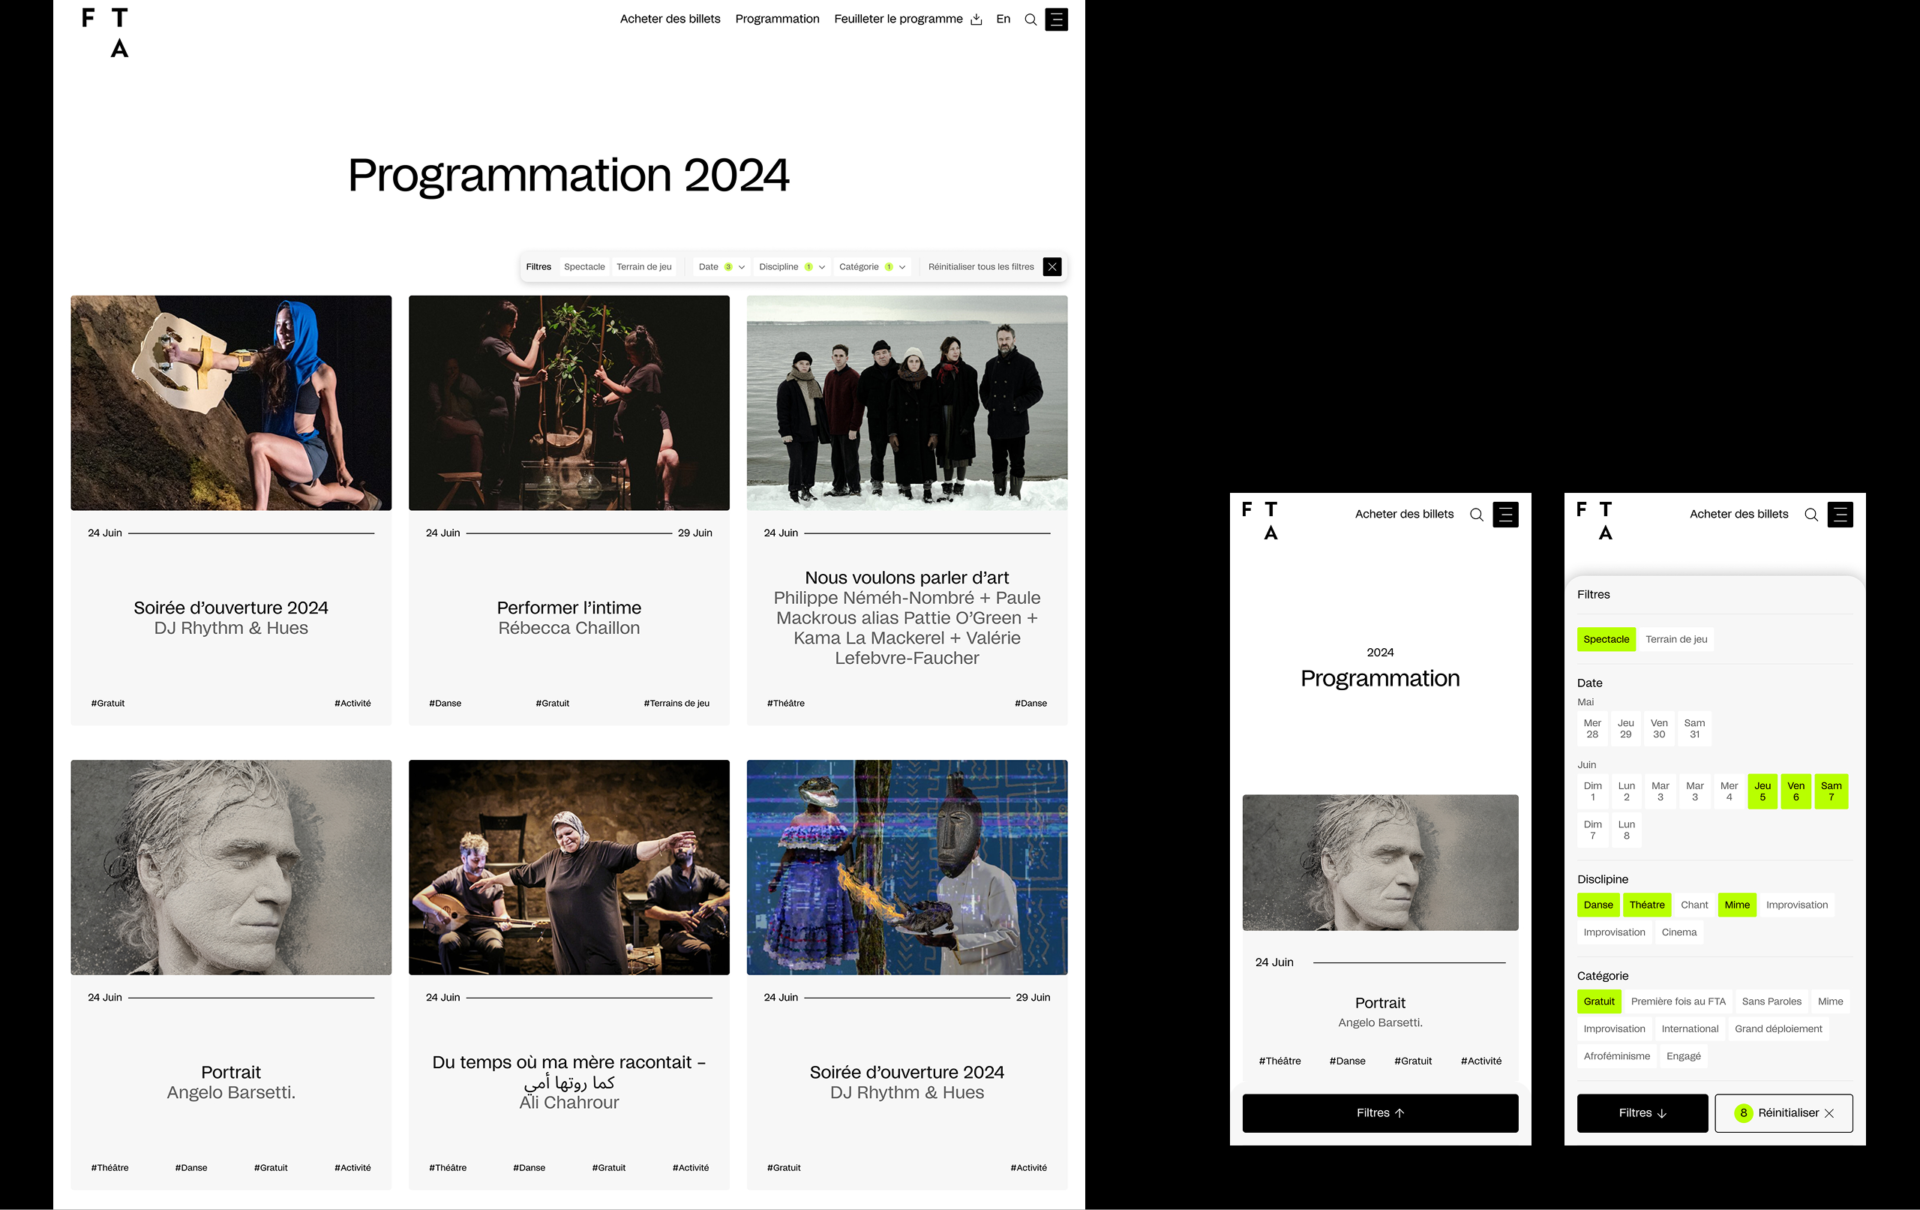Click Acheter des billets in desktop header
The width and height of the screenshot is (1920, 1210).
coord(670,19)
